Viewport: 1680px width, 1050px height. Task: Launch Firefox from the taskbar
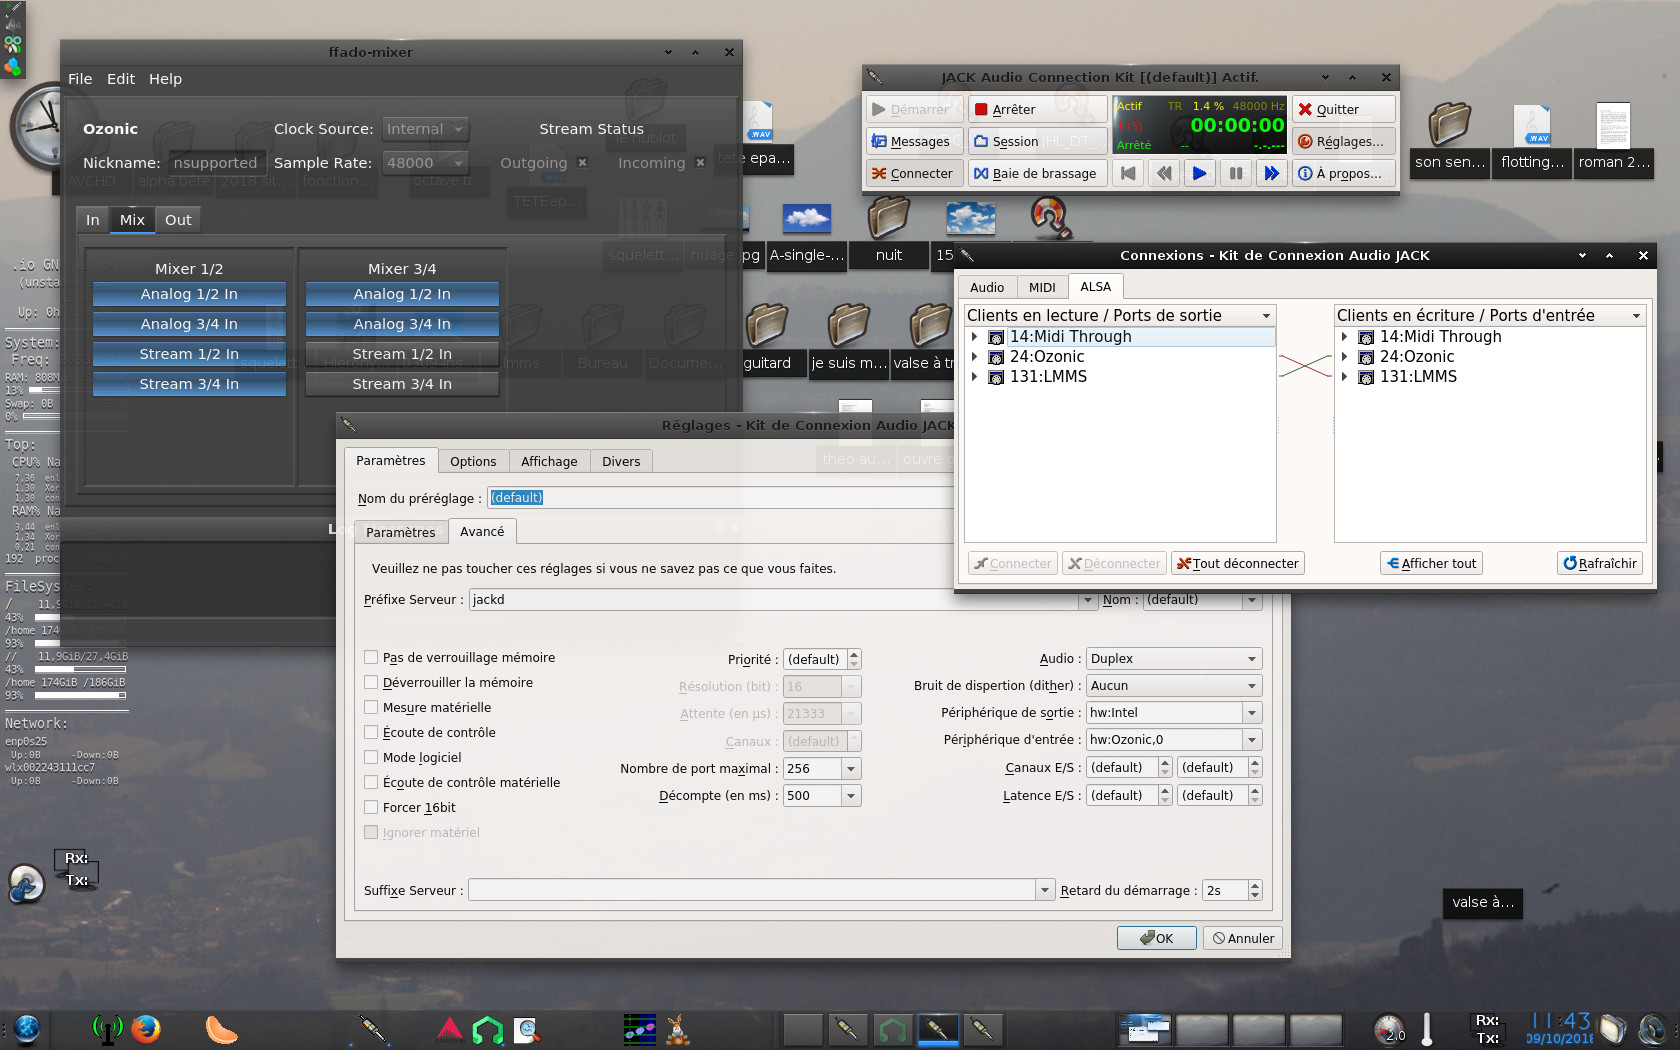[x=146, y=1029]
